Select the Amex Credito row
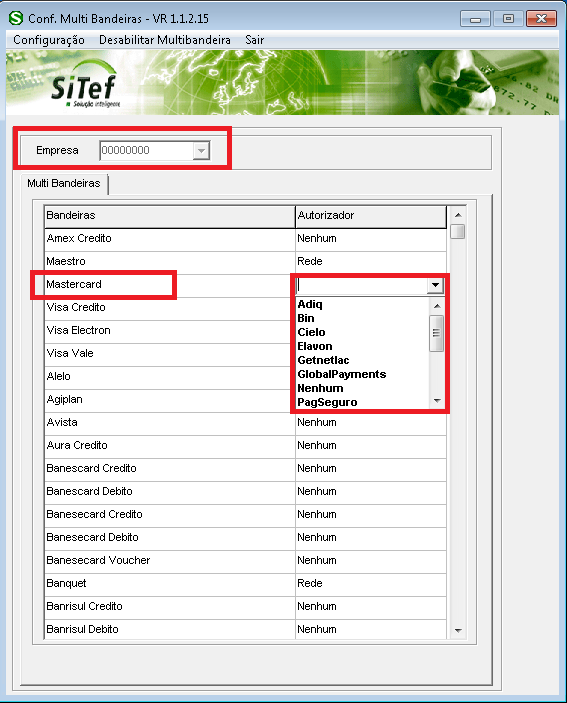This screenshot has height=703, width=567. pyautogui.click(x=169, y=239)
